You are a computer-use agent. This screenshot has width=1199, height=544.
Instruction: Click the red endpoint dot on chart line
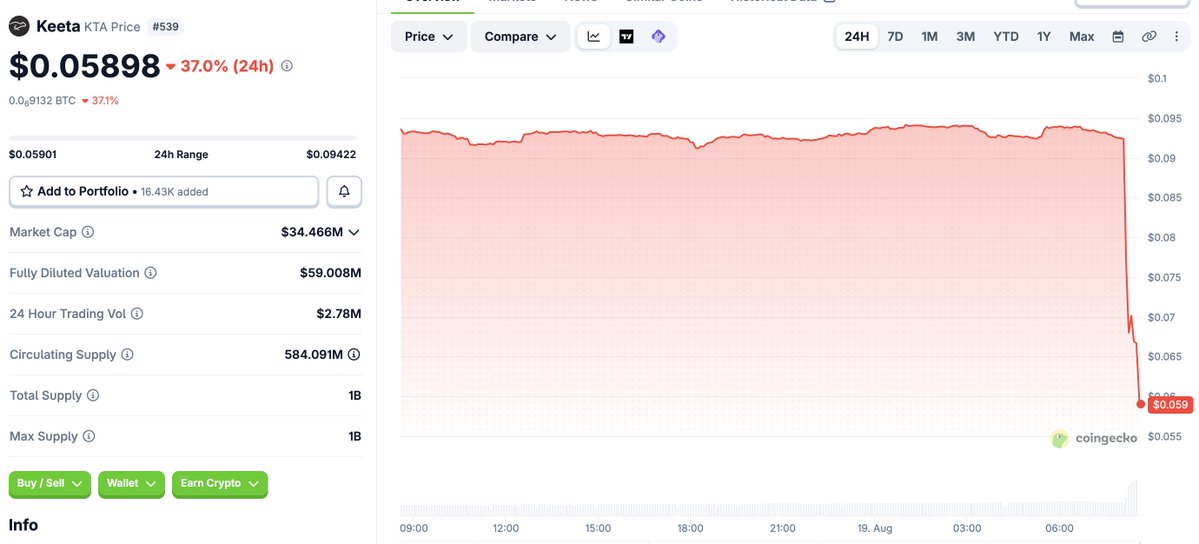(1141, 404)
